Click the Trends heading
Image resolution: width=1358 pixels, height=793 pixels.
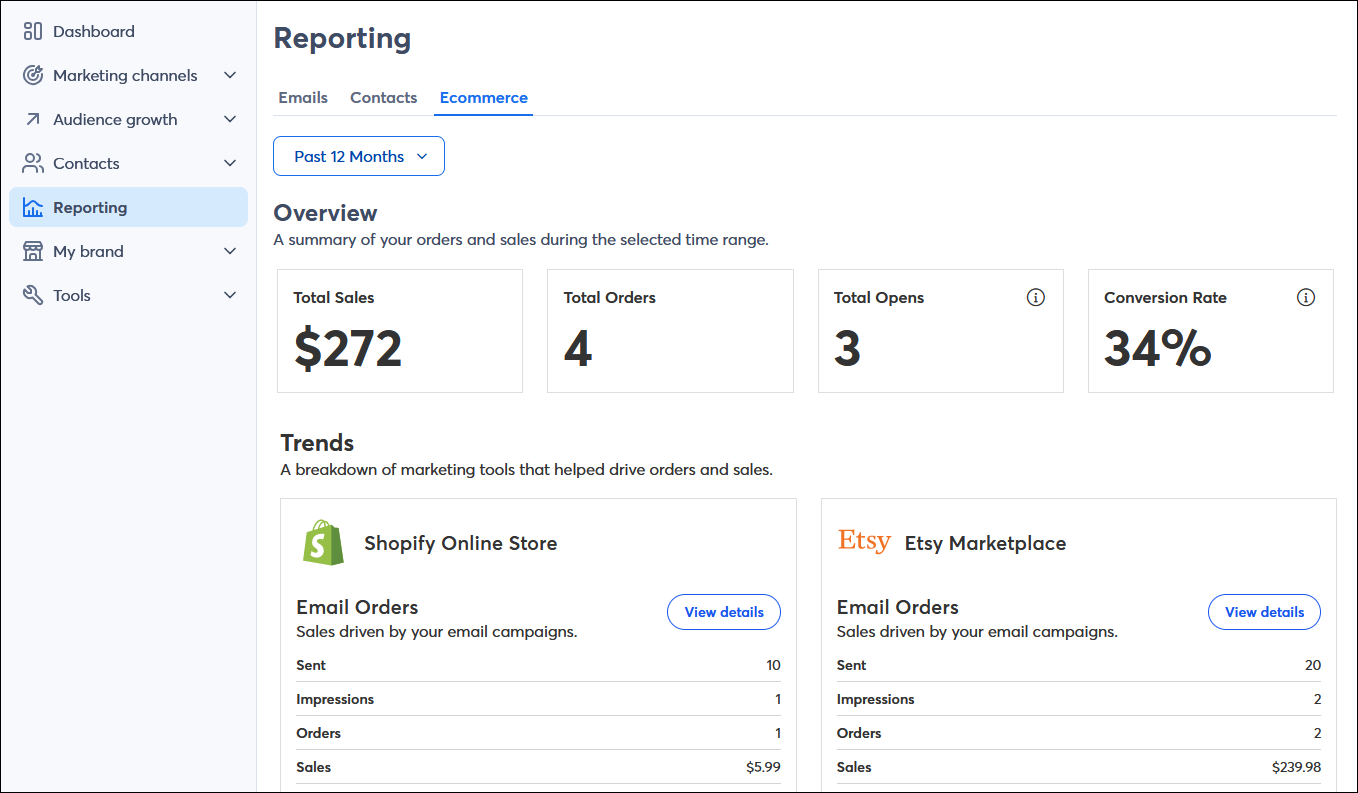point(317,443)
